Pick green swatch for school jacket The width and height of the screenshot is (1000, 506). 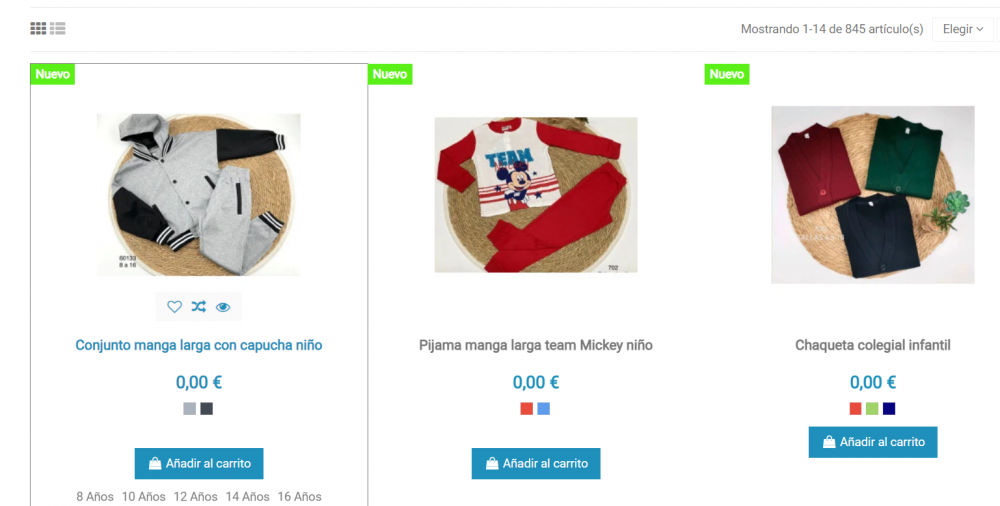[x=872, y=408]
